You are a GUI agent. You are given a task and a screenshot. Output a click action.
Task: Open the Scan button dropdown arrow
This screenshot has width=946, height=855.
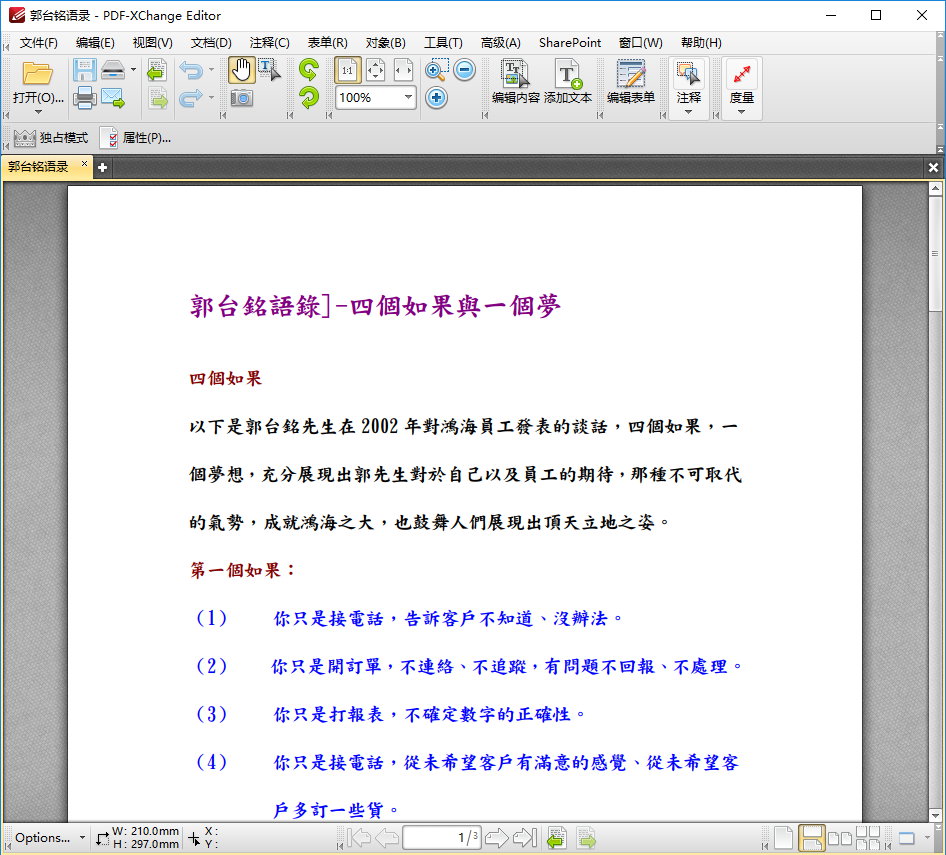coord(133,70)
